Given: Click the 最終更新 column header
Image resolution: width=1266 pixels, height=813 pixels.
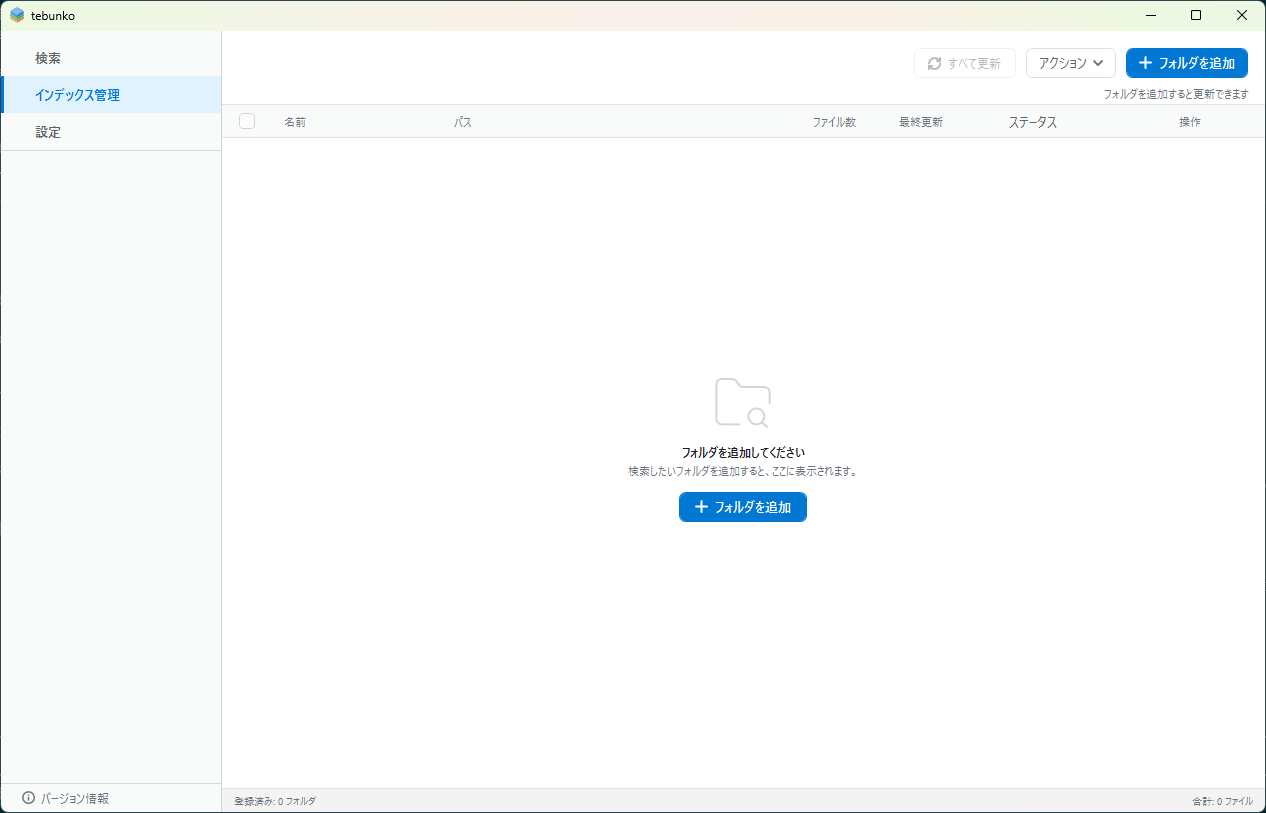Looking at the screenshot, I should tap(921, 122).
